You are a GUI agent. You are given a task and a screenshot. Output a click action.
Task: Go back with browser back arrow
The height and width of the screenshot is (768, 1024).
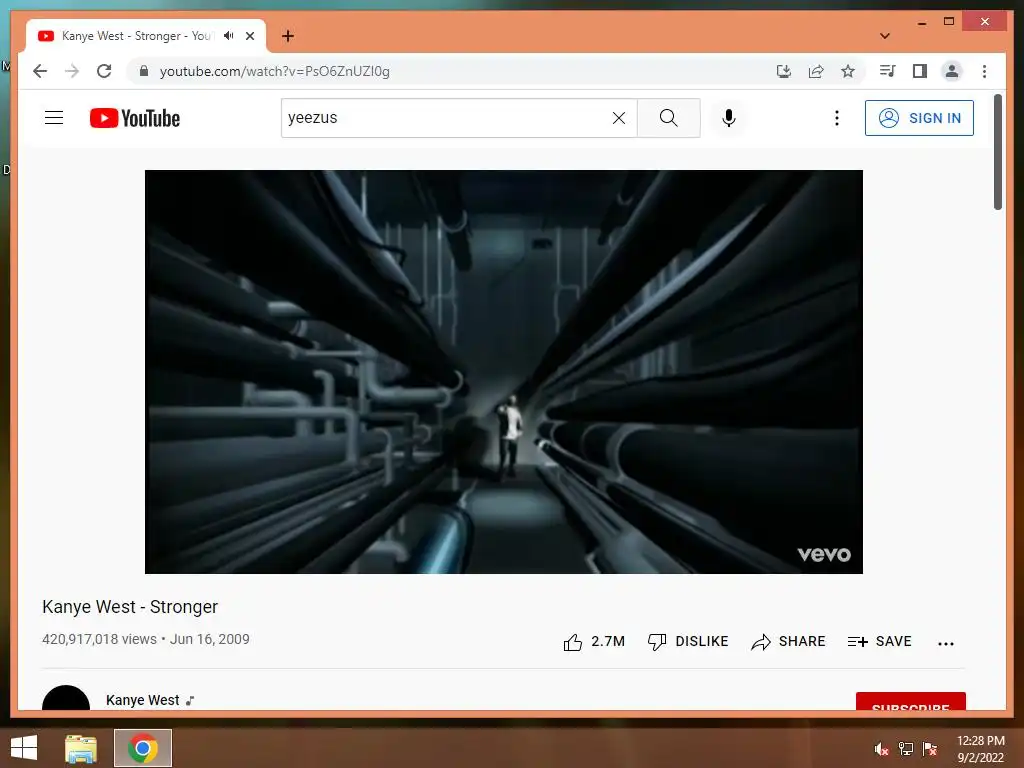(x=40, y=71)
